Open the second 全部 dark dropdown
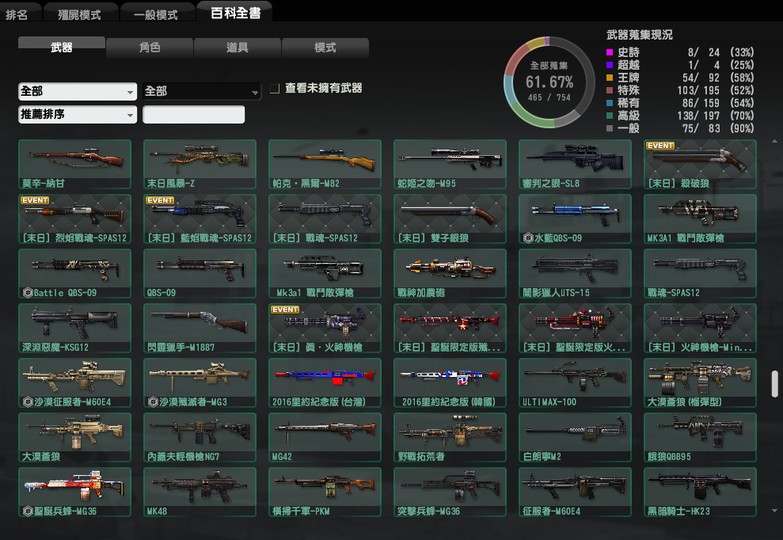This screenshot has width=783, height=540. point(201,91)
